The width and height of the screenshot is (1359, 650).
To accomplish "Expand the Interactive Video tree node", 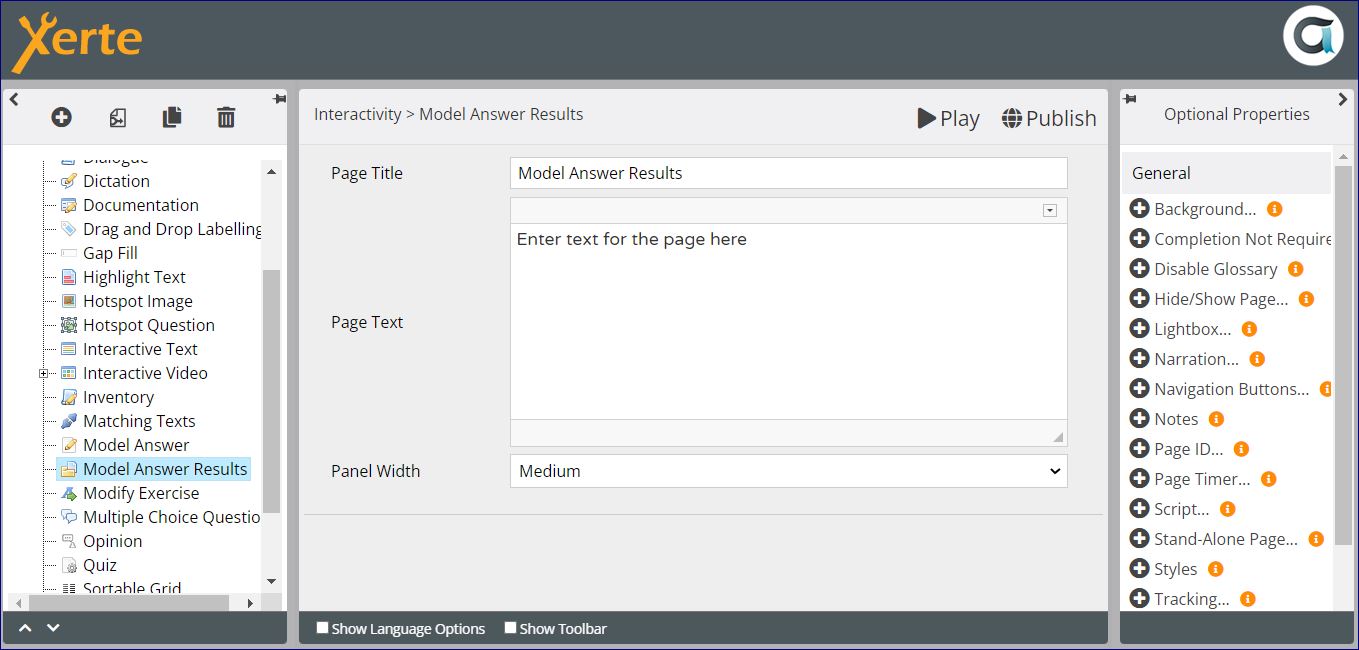I will pos(43,373).
